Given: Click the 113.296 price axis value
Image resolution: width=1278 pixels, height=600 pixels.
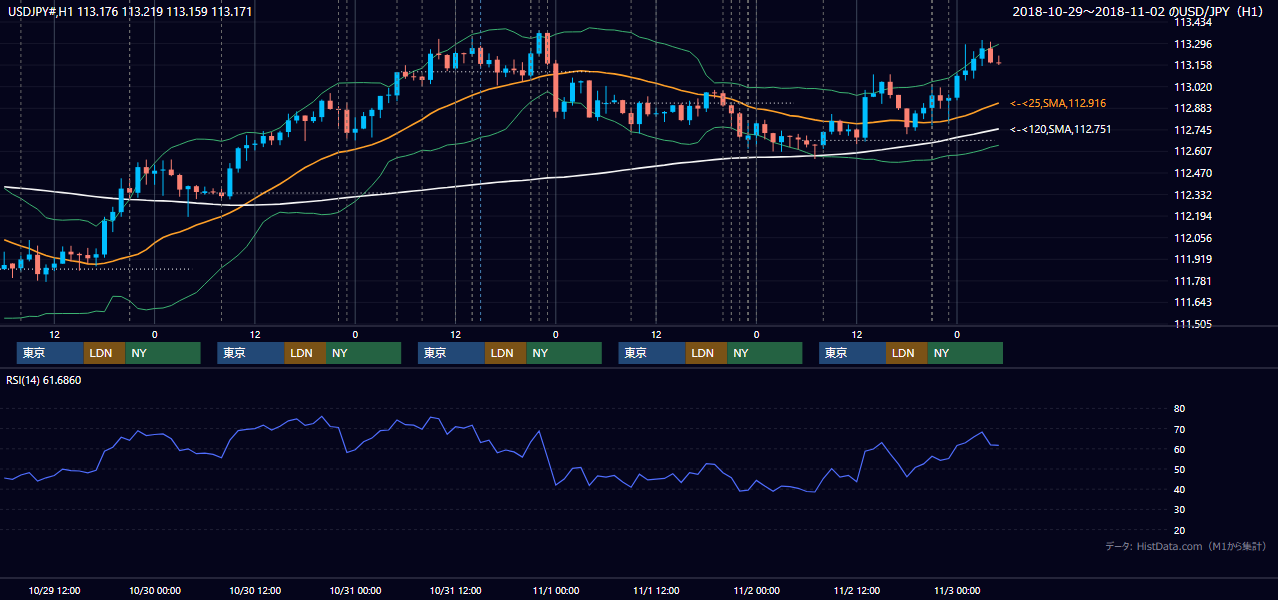Looking at the screenshot, I should (1192, 44).
